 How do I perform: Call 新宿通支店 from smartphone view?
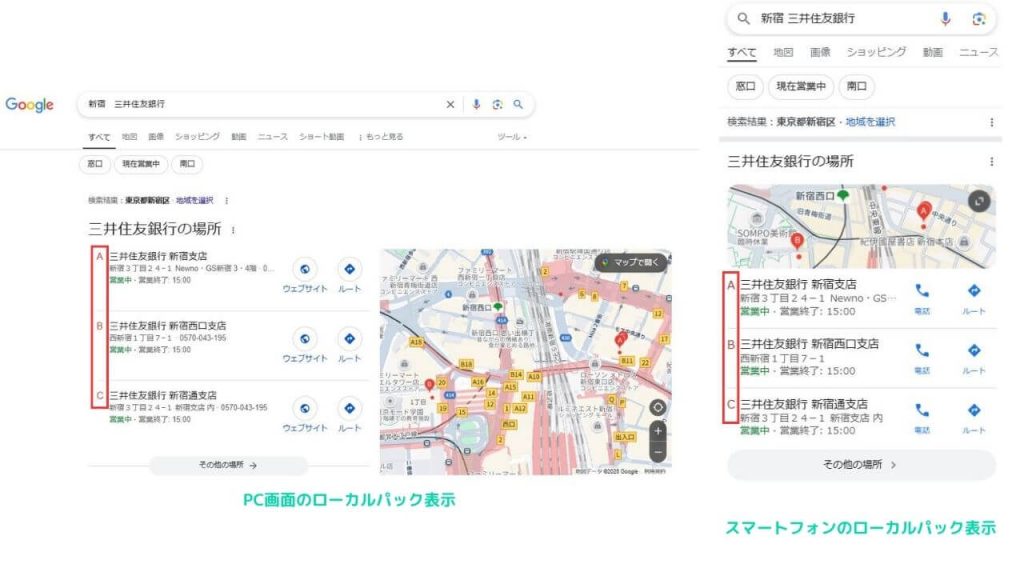point(921,418)
